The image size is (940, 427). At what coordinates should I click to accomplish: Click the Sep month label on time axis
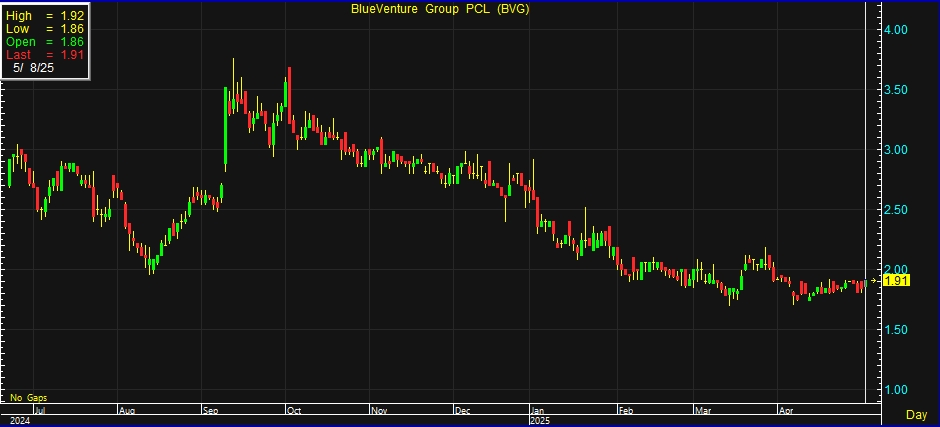pos(211,411)
